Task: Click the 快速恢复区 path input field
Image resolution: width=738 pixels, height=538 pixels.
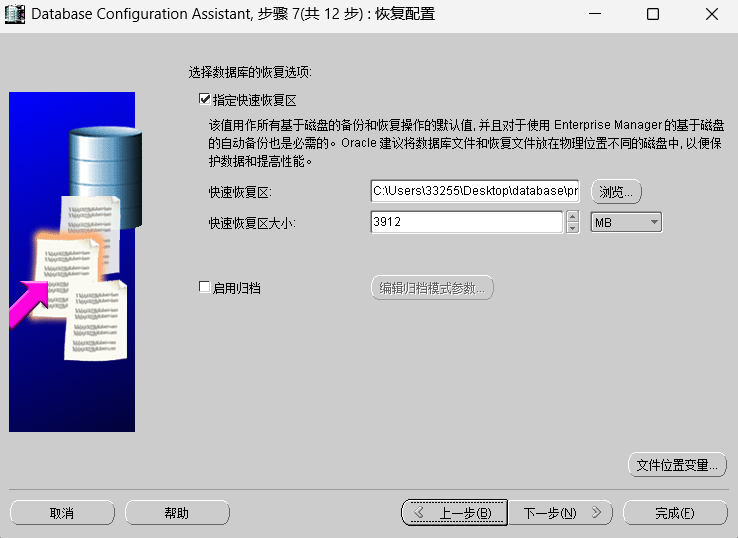Action: click(475, 191)
